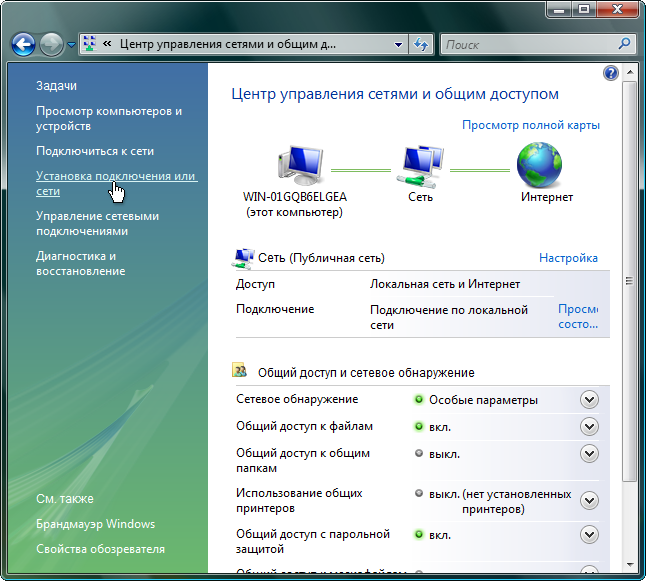This screenshot has height=581, width=646.
Task: Click Настройка link for the network
Action: tap(568, 258)
